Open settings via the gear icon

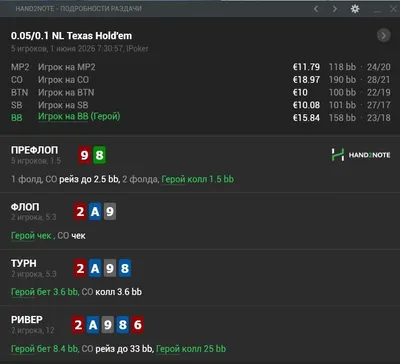[x=355, y=9]
